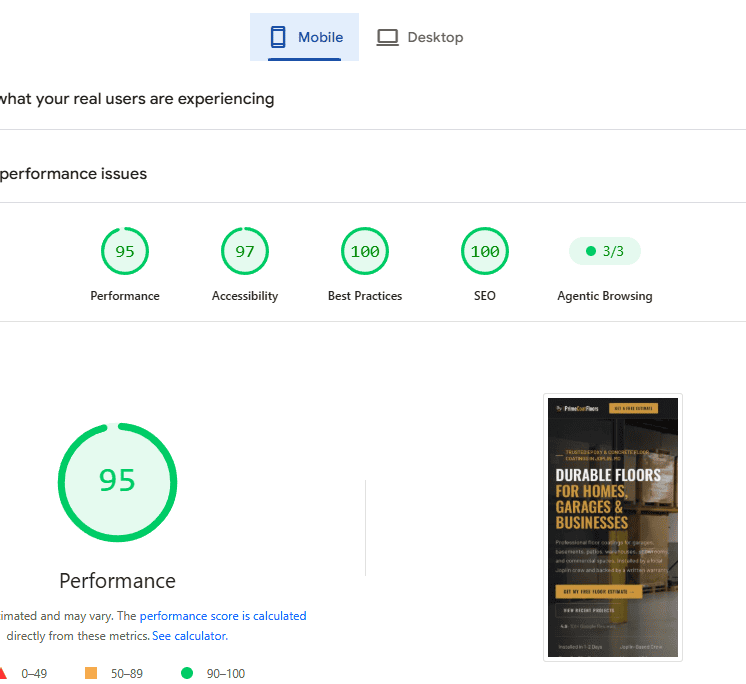Select the 90–100 legend text

pyautogui.click(x=226, y=674)
